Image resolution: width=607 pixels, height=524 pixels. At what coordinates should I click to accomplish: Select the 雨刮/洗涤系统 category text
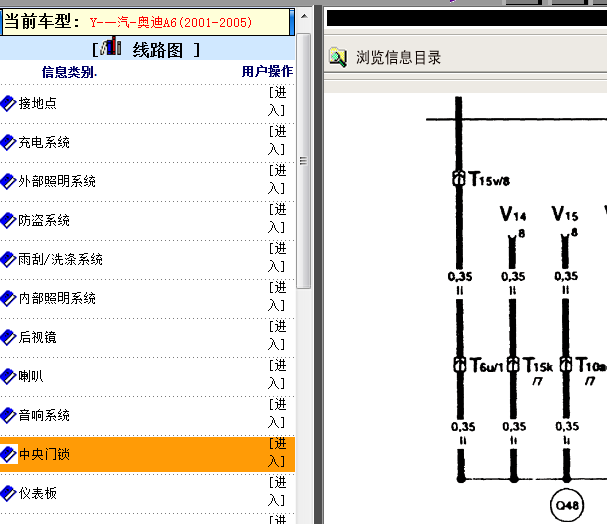click(x=60, y=259)
